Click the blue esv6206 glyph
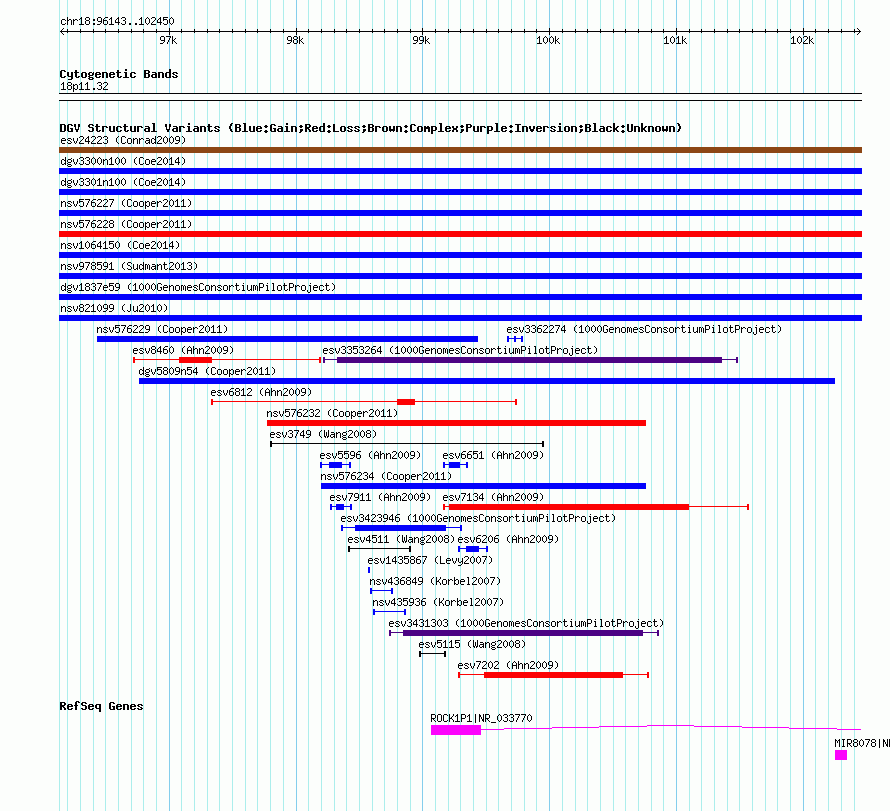This screenshot has height=811, width=890. point(473,549)
